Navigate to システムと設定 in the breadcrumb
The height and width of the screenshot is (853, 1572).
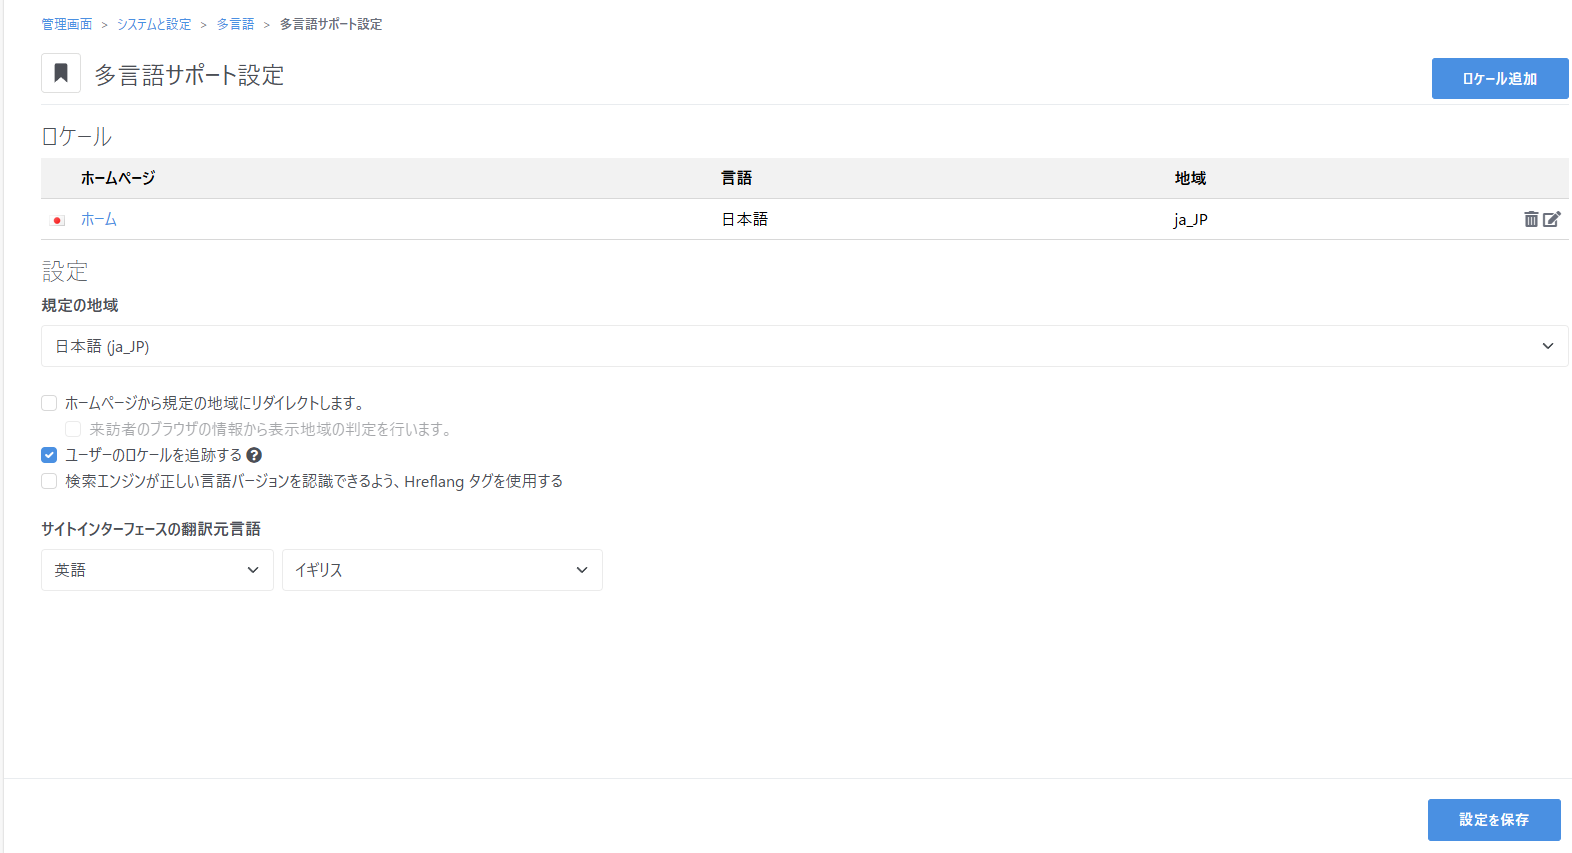click(154, 24)
